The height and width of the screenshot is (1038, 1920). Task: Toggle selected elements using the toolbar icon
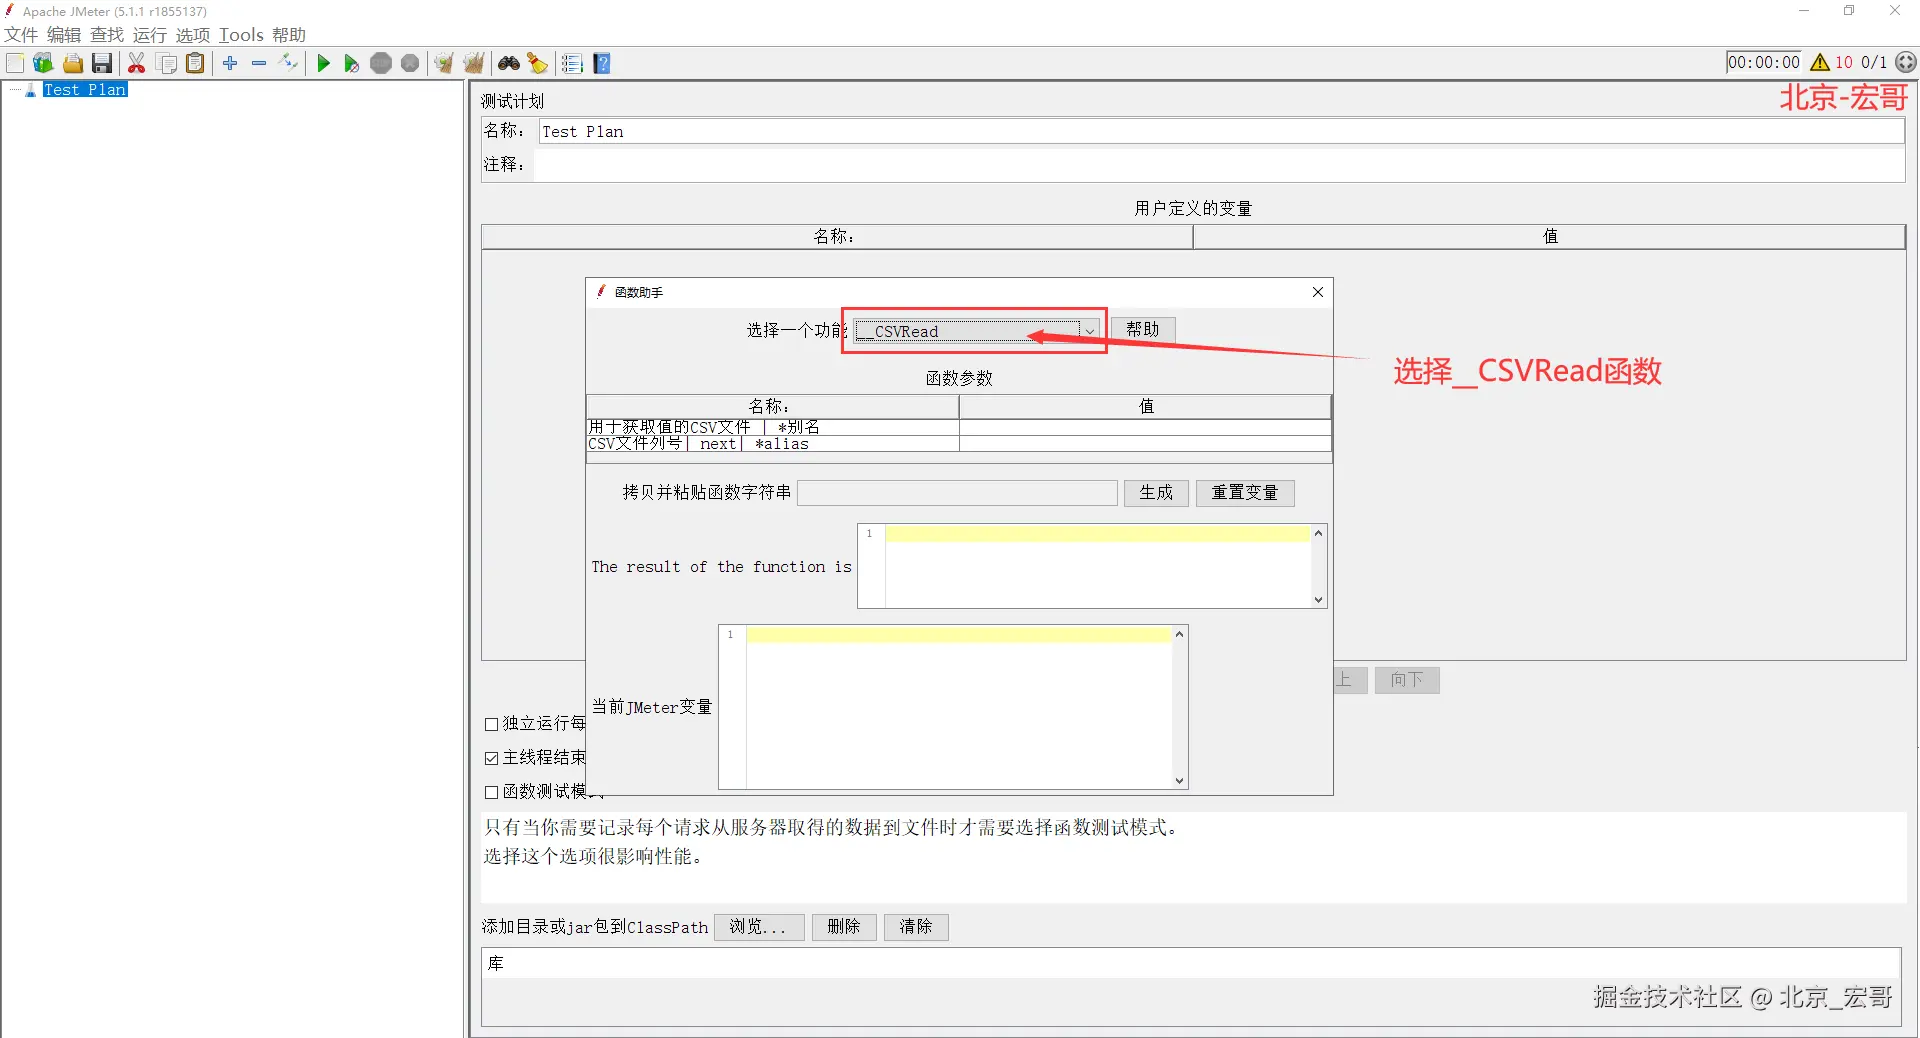(x=289, y=63)
